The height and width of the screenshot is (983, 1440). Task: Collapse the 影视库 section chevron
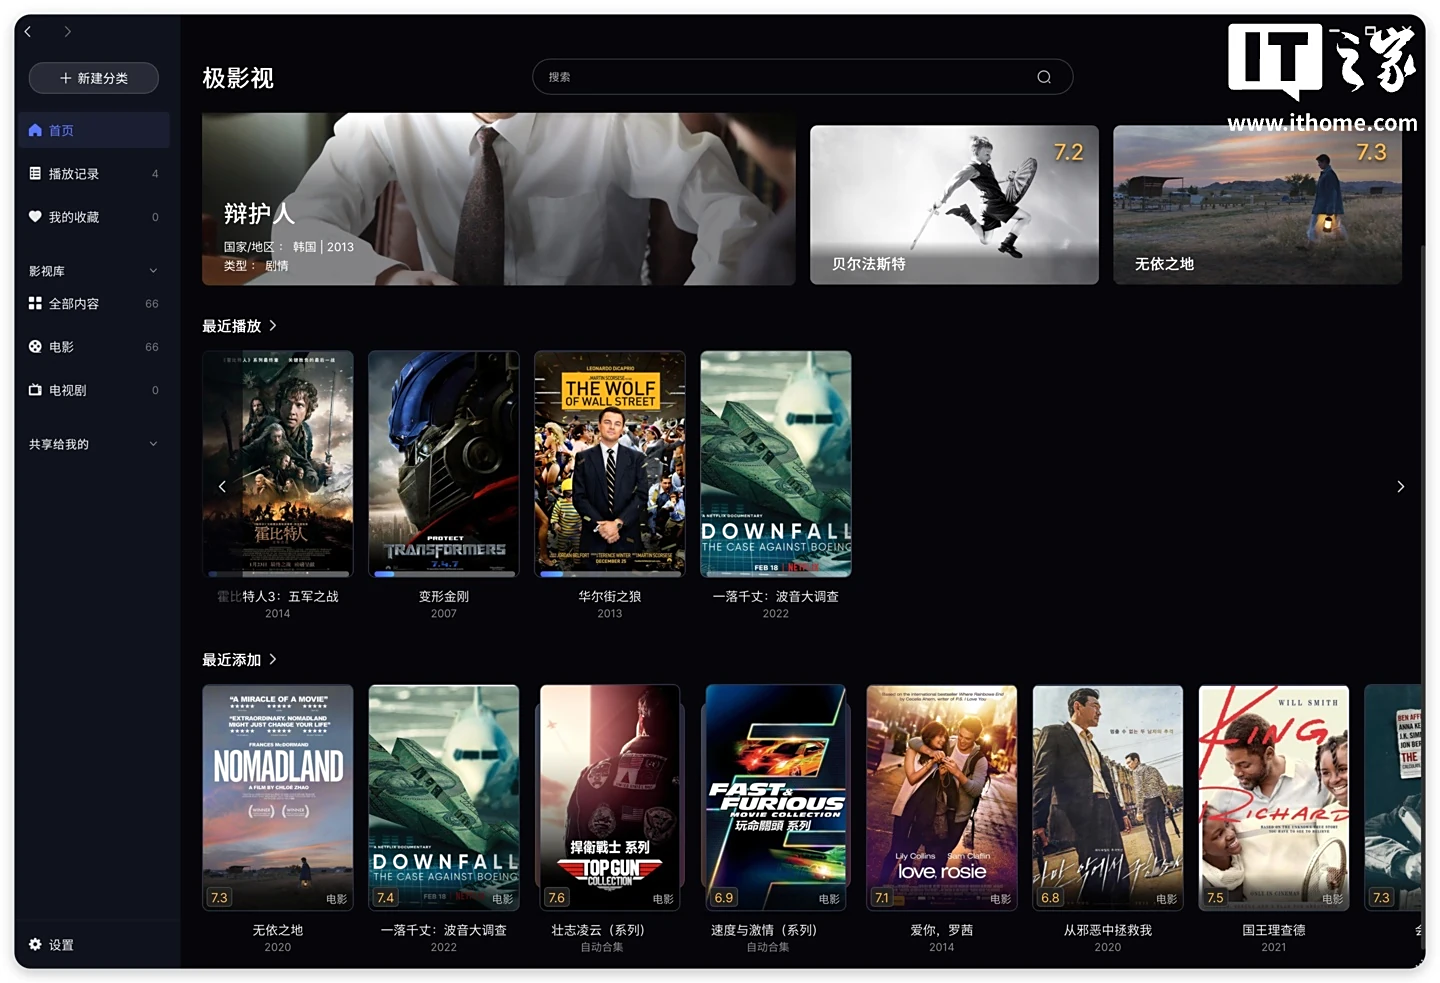153,270
